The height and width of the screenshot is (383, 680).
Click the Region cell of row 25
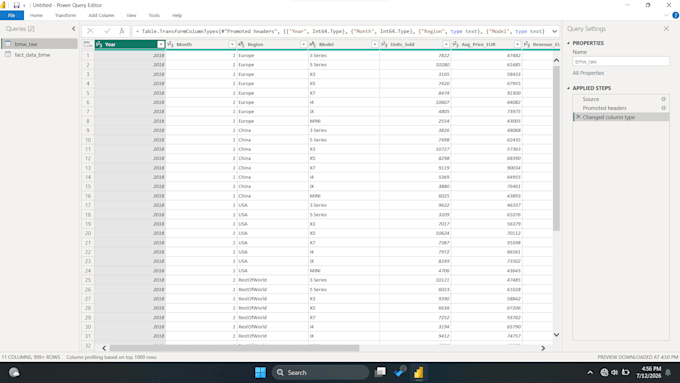273,280
